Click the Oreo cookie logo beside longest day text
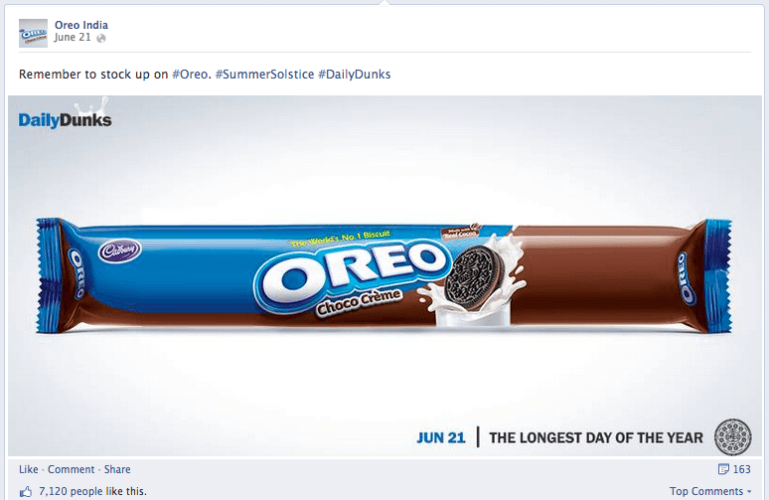The width and height of the screenshot is (769, 500). tap(733, 437)
